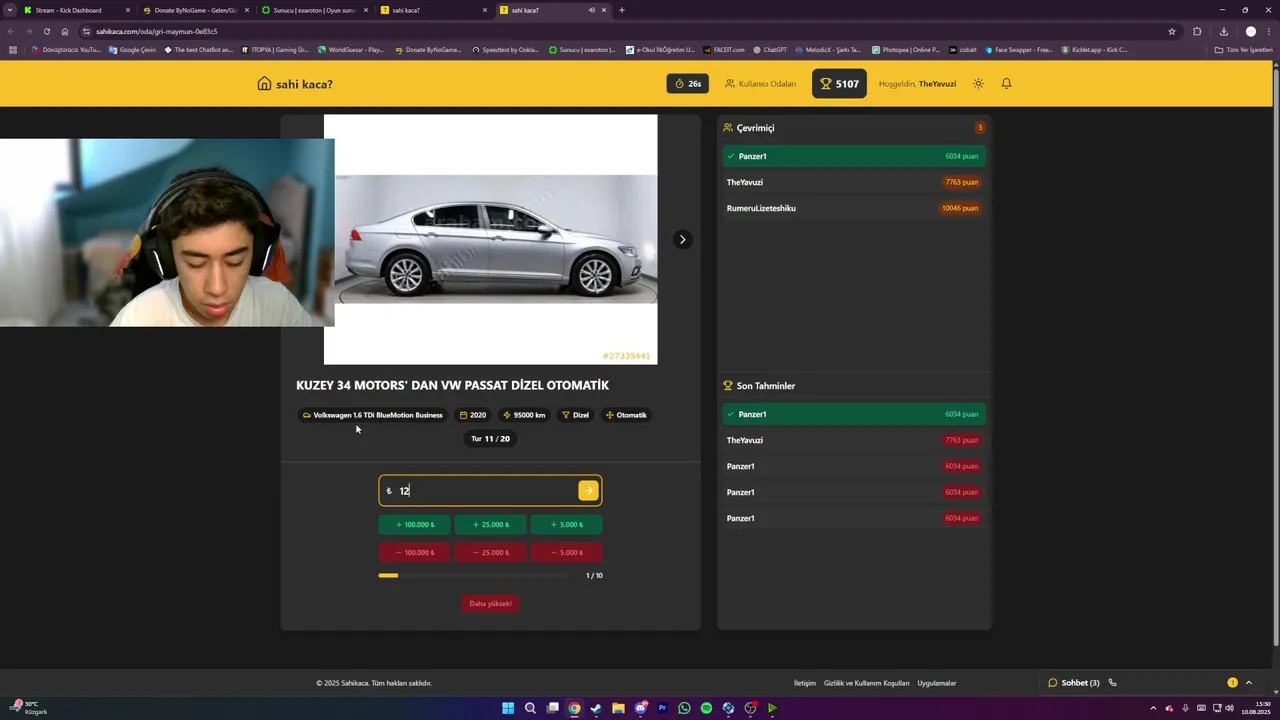Open browser downloads icon
Screen dimensions: 1280x720
click(1224, 31)
